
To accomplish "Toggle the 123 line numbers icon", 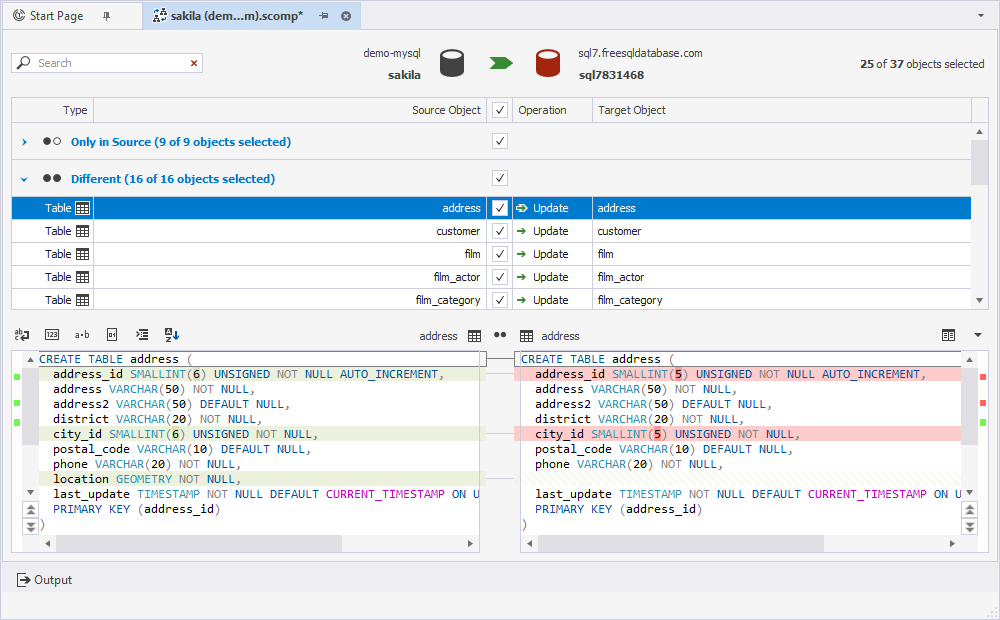I will point(52,335).
